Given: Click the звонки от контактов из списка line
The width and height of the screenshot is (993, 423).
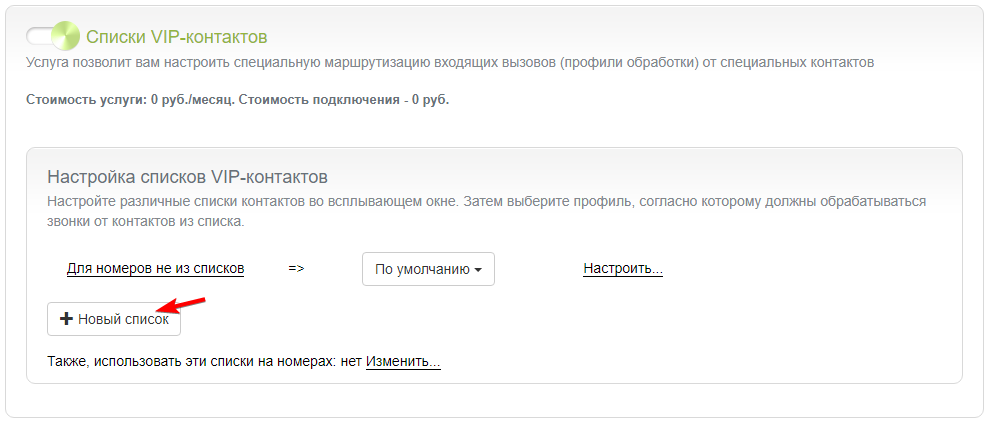Looking at the screenshot, I should 146,222.
